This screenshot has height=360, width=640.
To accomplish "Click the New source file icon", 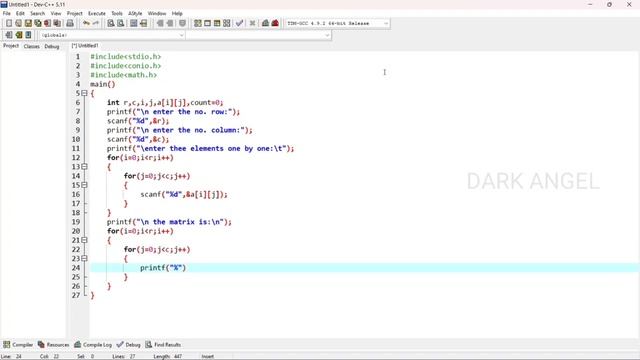I will coord(9,23).
